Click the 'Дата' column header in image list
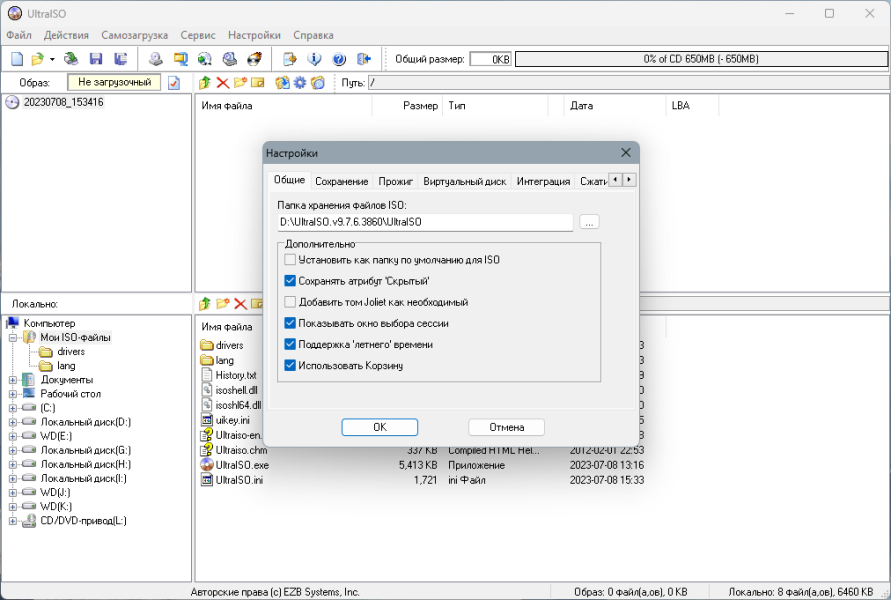The height and width of the screenshot is (600, 891). click(614, 106)
